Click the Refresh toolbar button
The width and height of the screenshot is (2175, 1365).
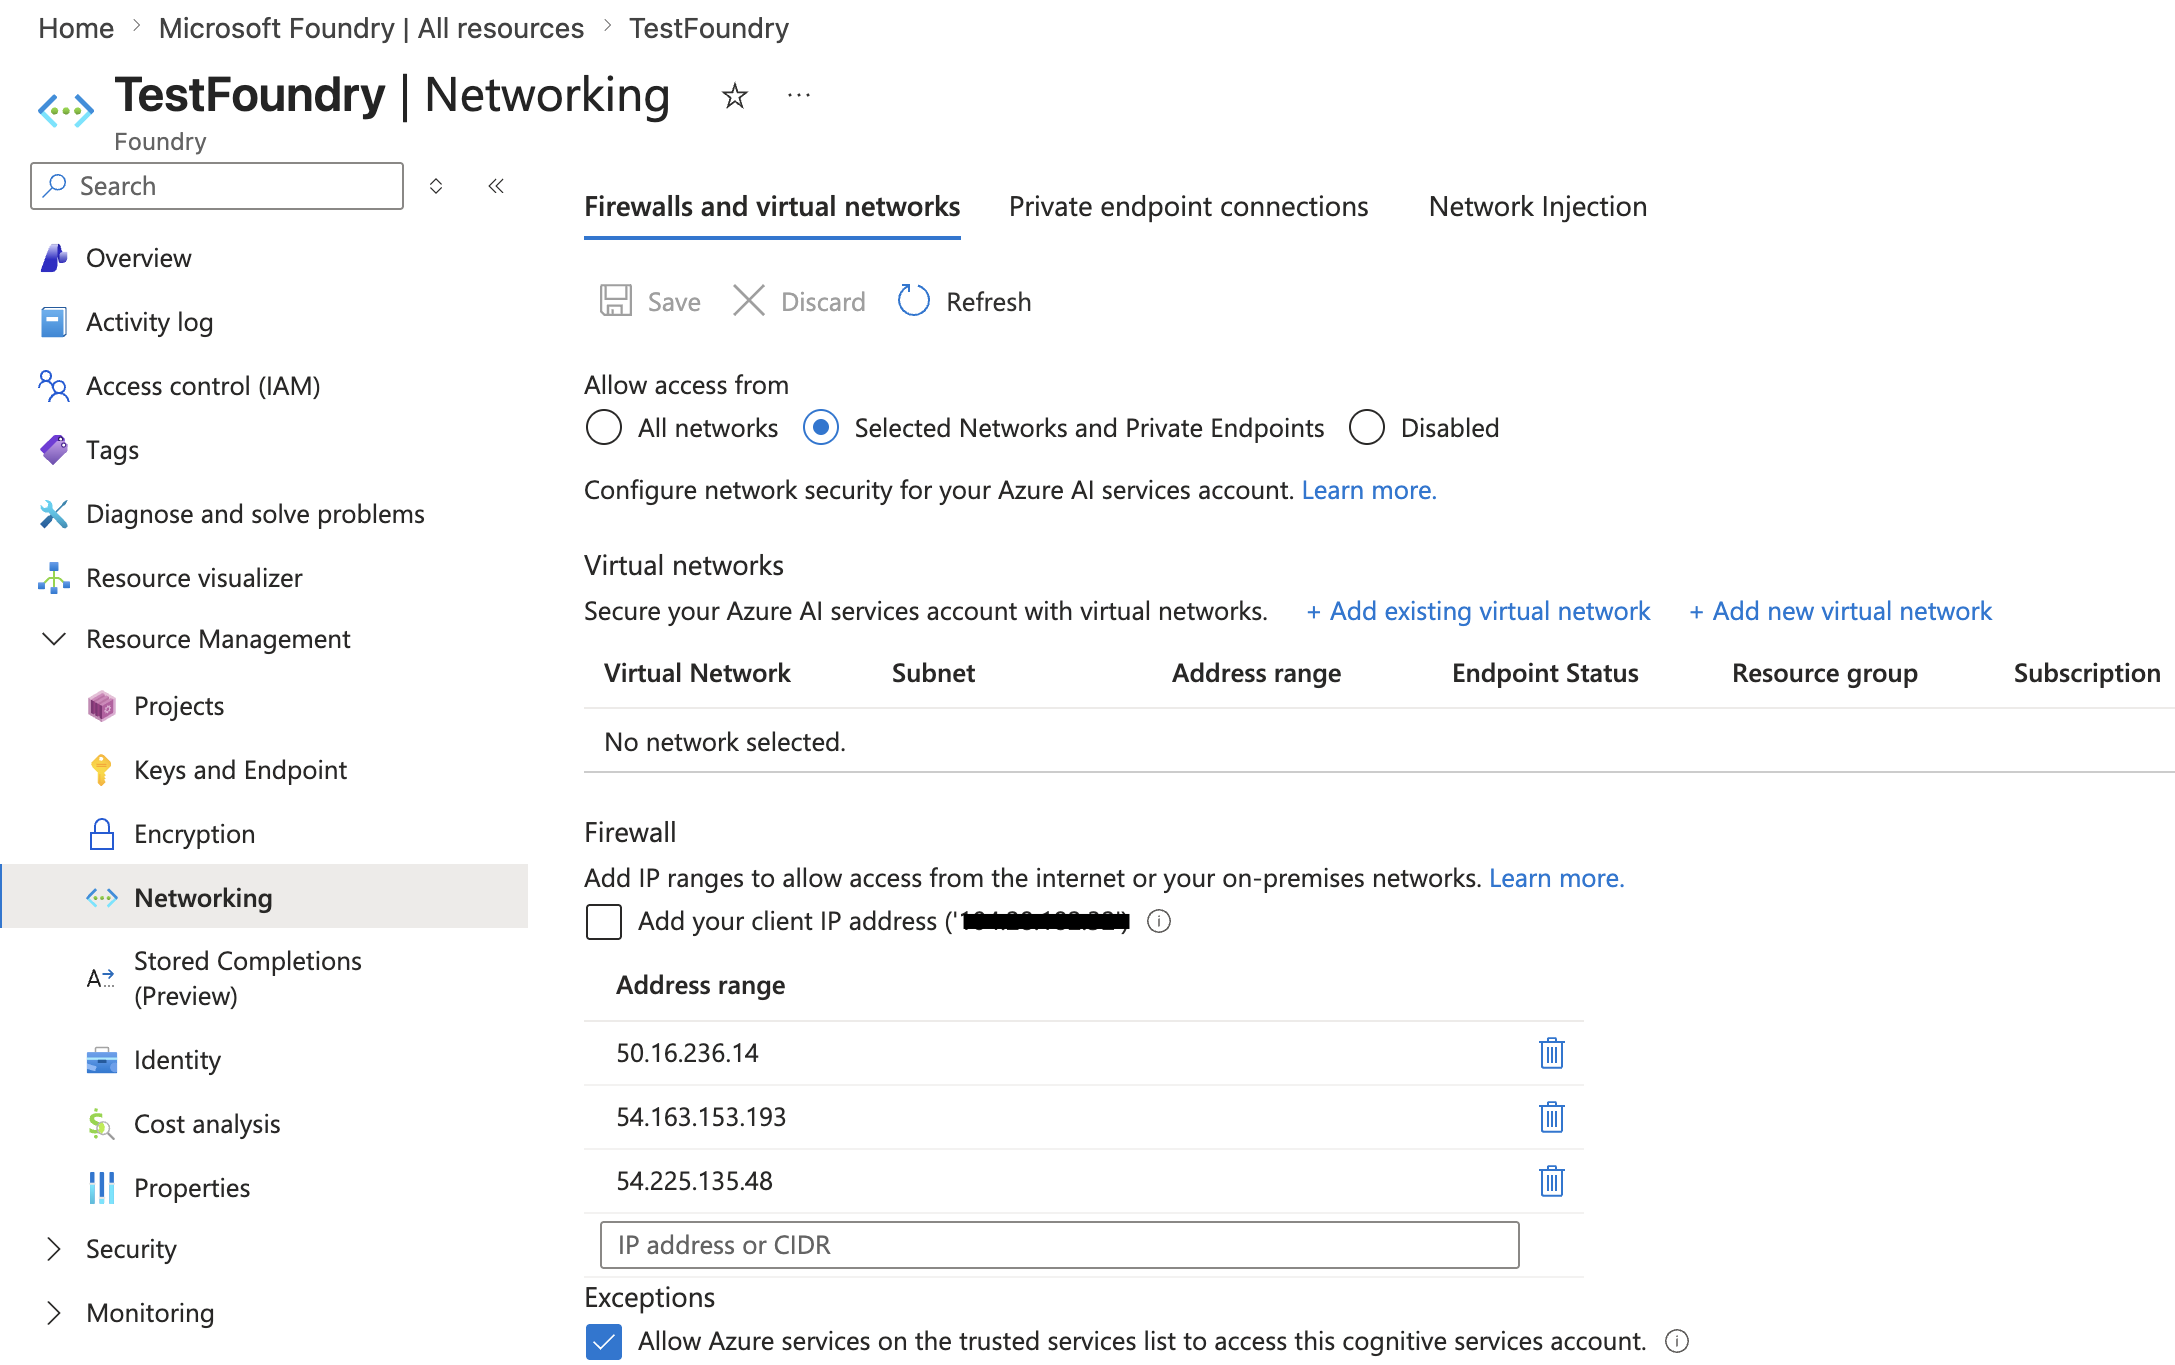[x=964, y=301]
